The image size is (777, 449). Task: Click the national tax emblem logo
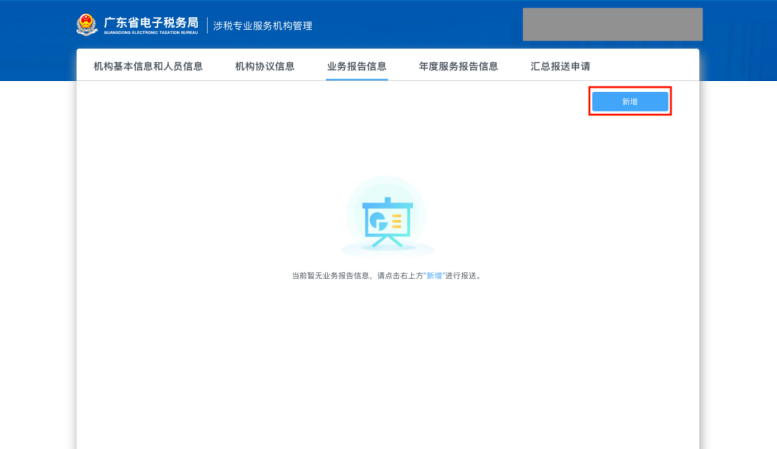coord(87,25)
